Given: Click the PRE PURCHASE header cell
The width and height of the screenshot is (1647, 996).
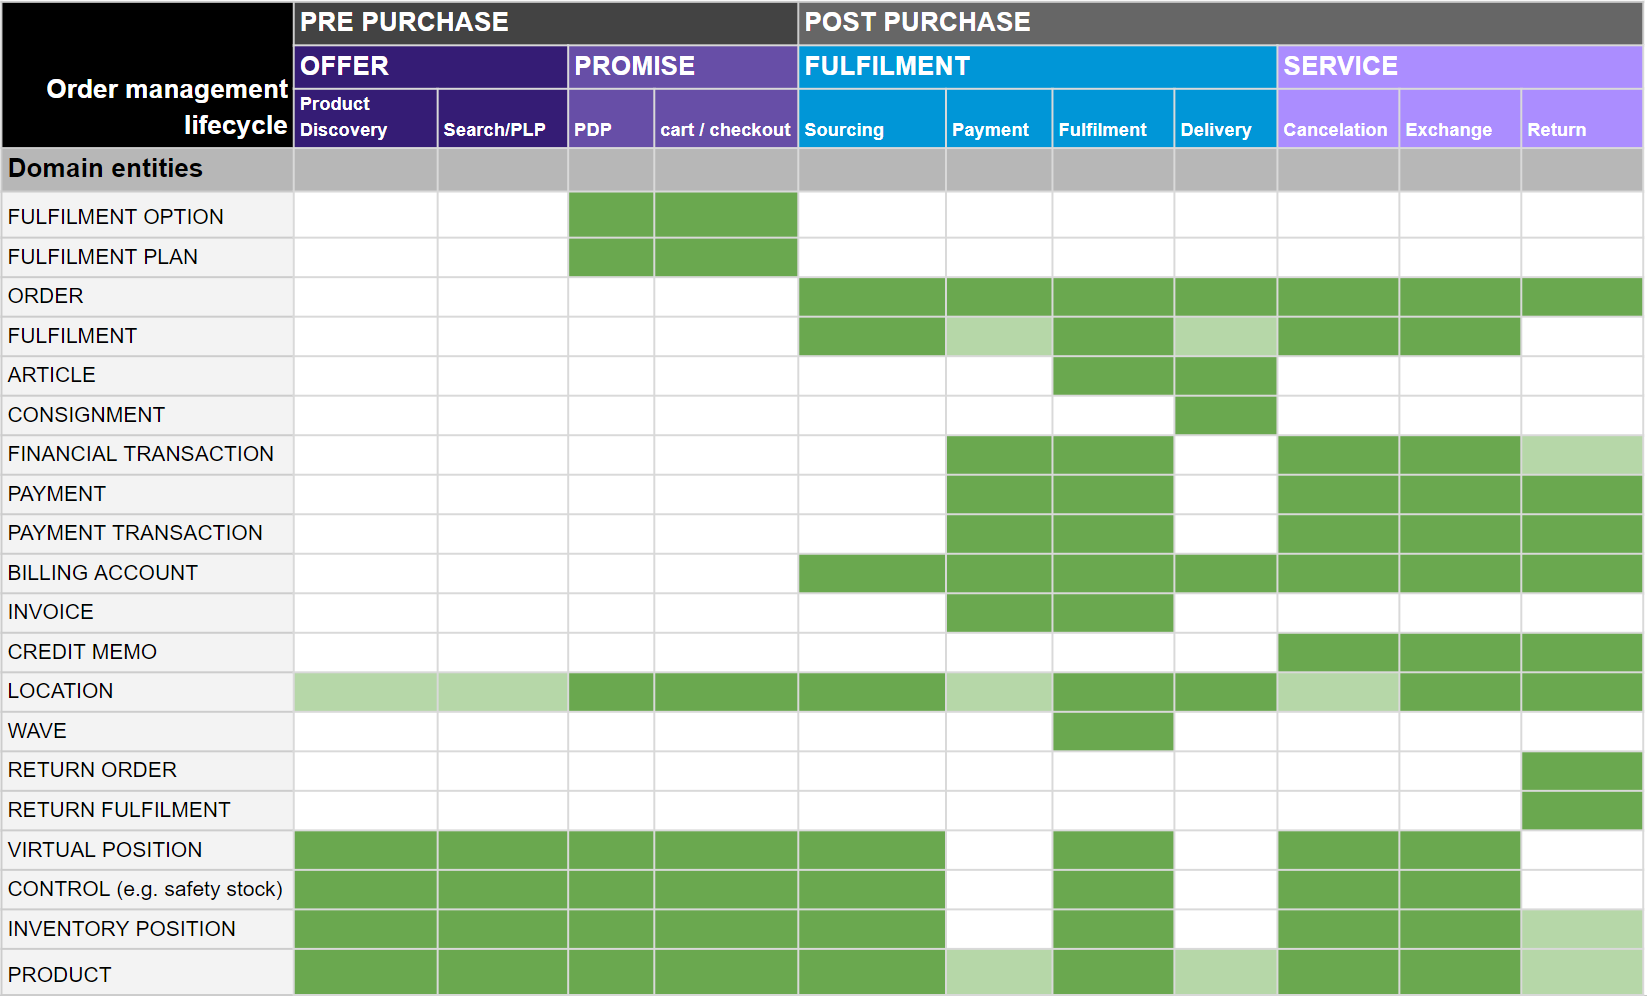Looking at the screenshot, I should [x=545, y=22].
